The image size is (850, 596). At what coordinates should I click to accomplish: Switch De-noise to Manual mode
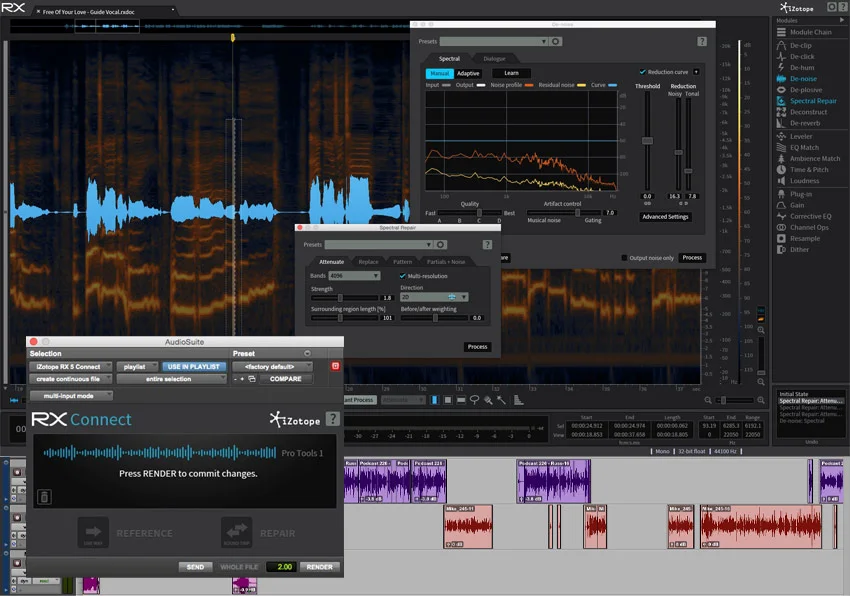tap(439, 73)
